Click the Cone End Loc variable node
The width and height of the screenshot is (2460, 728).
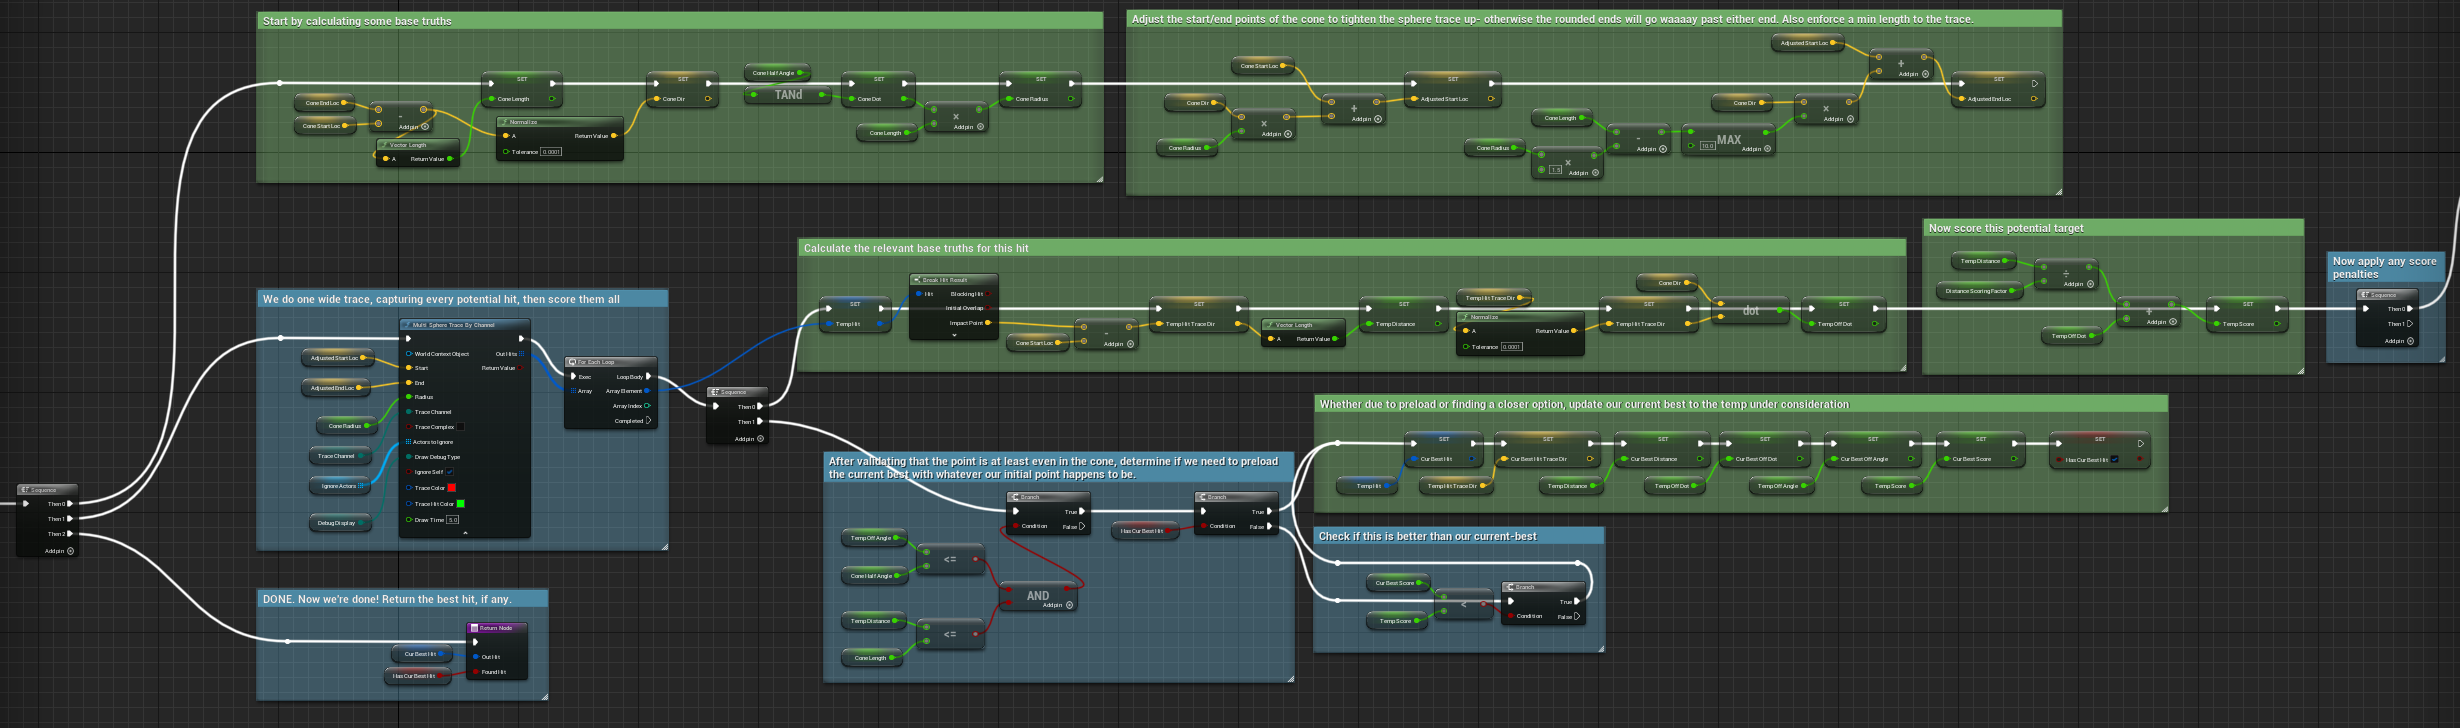325,103
